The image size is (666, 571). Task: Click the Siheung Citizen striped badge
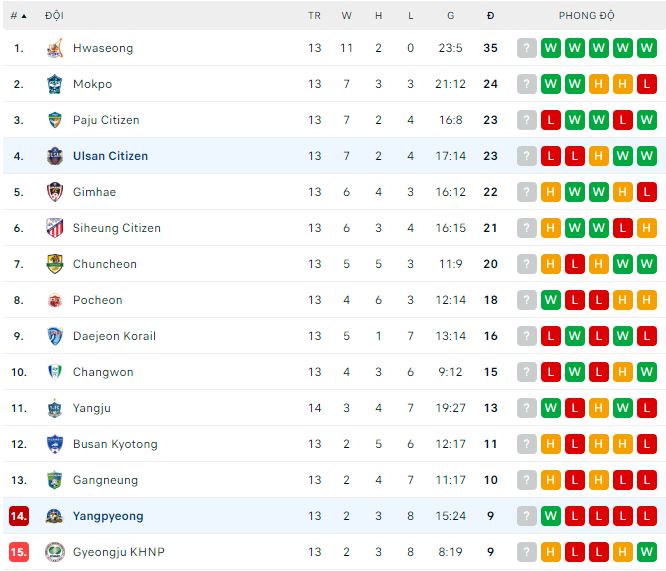[55, 228]
